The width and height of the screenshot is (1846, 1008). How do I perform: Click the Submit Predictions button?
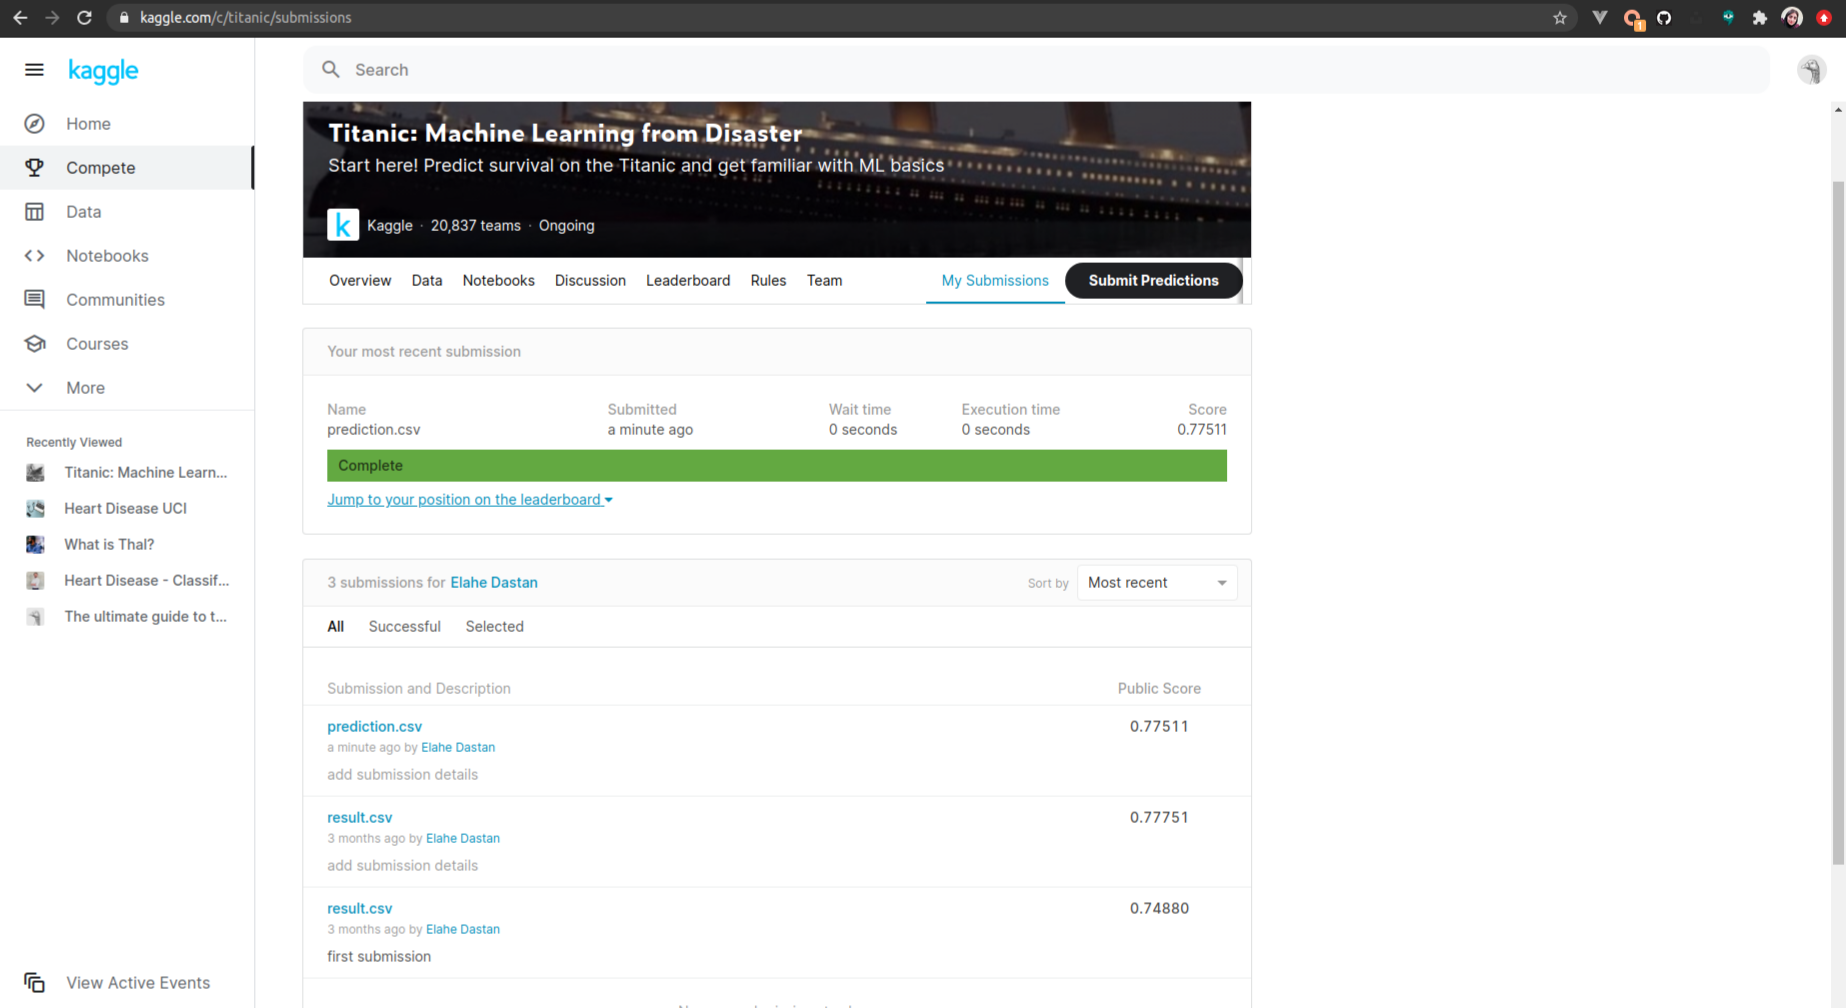click(x=1153, y=281)
